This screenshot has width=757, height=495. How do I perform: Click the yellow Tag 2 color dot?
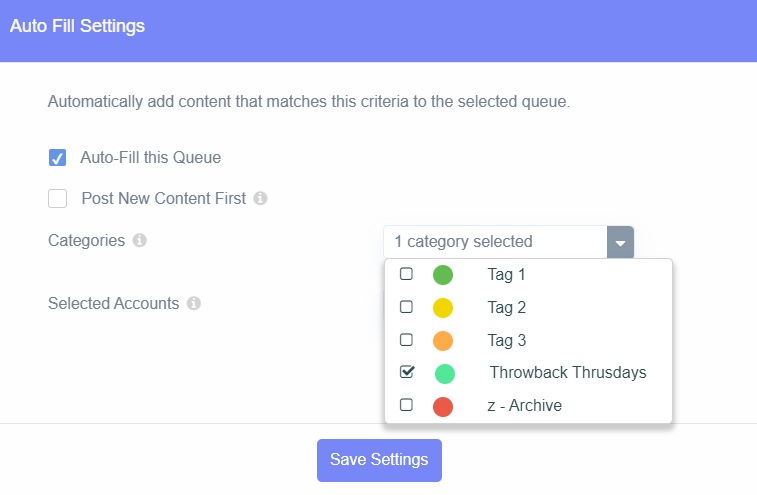443,308
